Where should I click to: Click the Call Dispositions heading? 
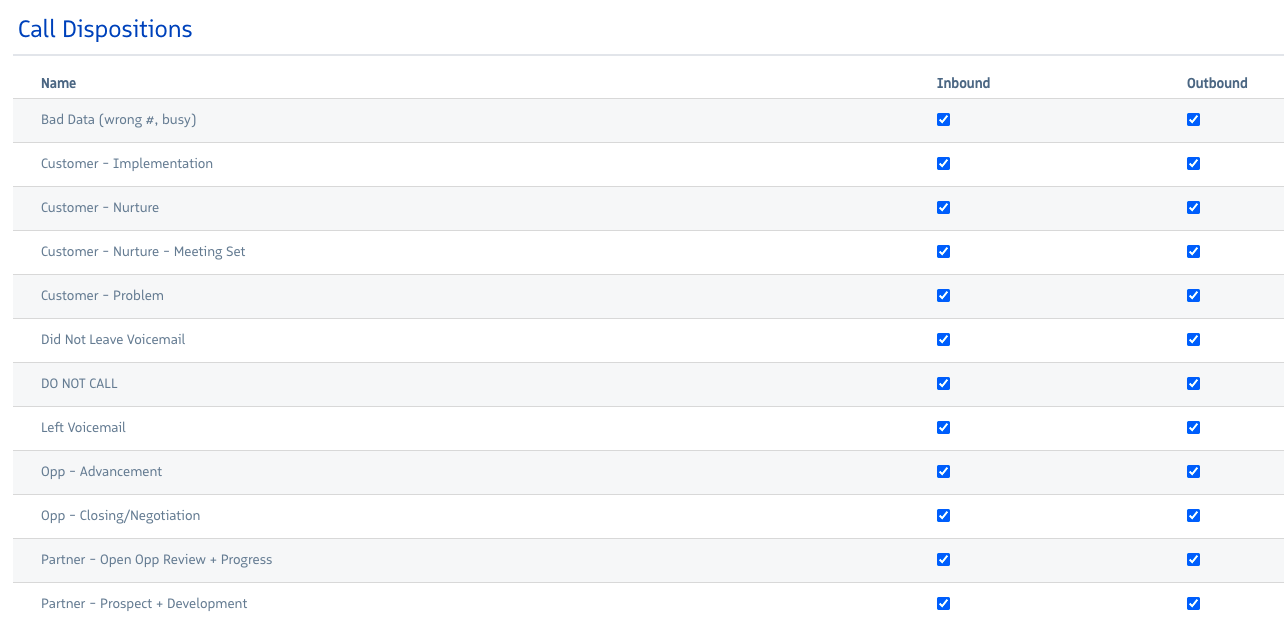105,29
